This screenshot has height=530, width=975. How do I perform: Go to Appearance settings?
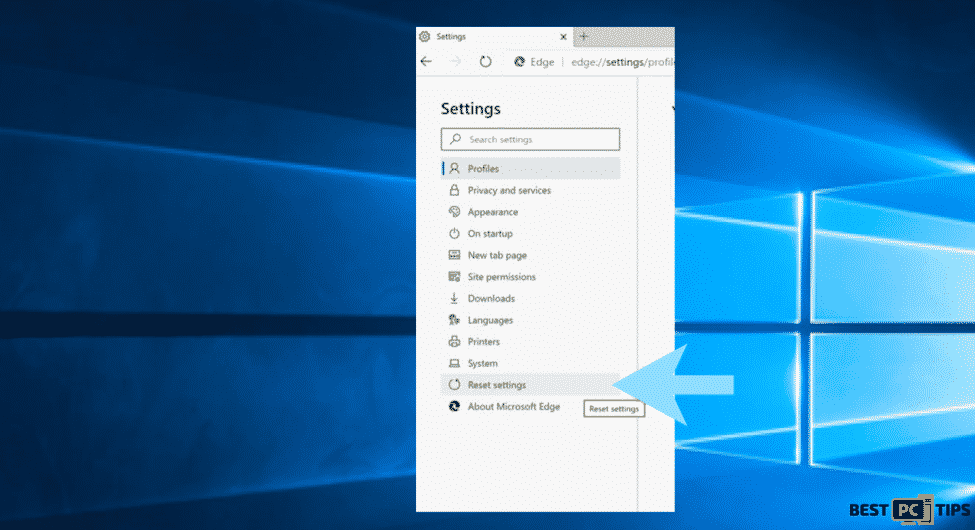530,212
